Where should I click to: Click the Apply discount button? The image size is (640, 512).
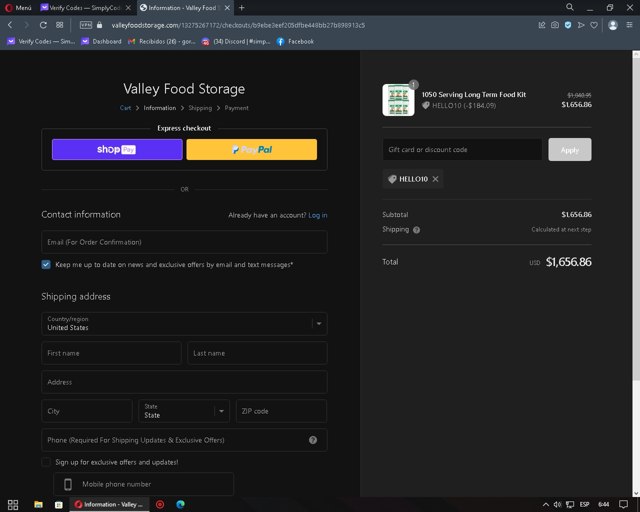(570, 149)
